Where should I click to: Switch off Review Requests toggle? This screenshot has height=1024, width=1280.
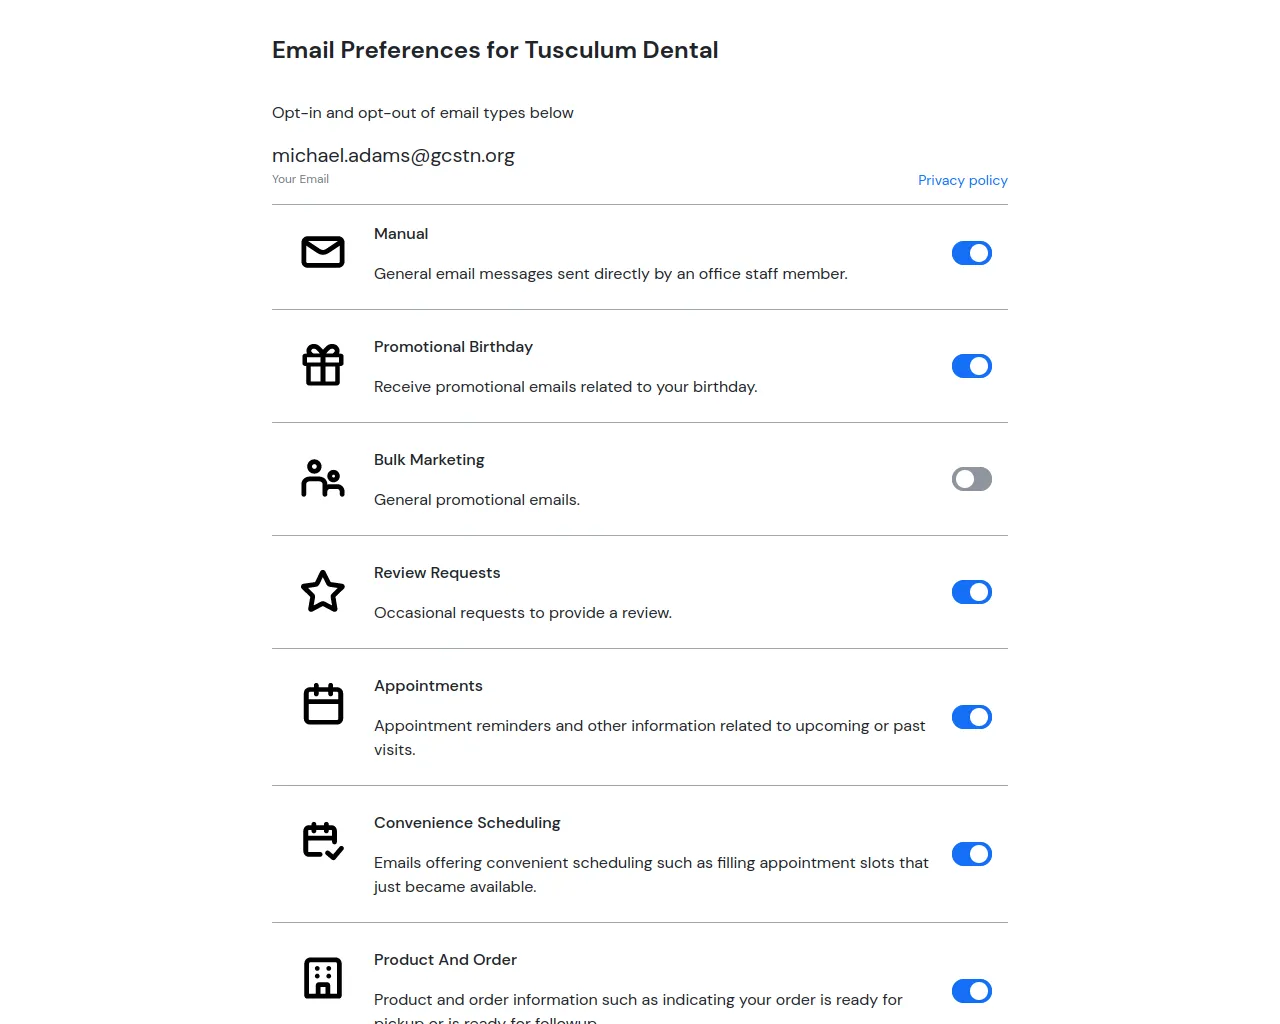point(971,592)
